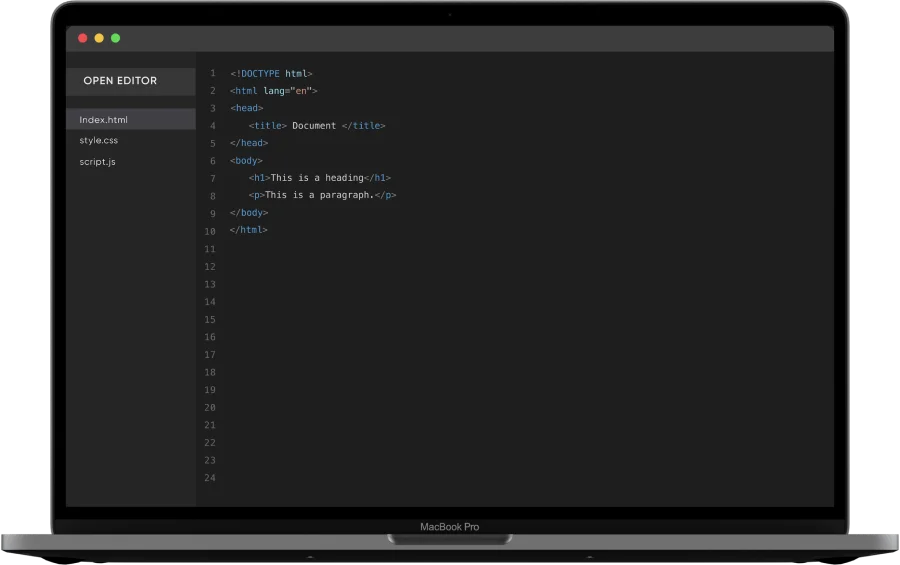The height and width of the screenshot is (565, 900).
Task: Place cursor on the word Document in title
Action: click(314, 126)
